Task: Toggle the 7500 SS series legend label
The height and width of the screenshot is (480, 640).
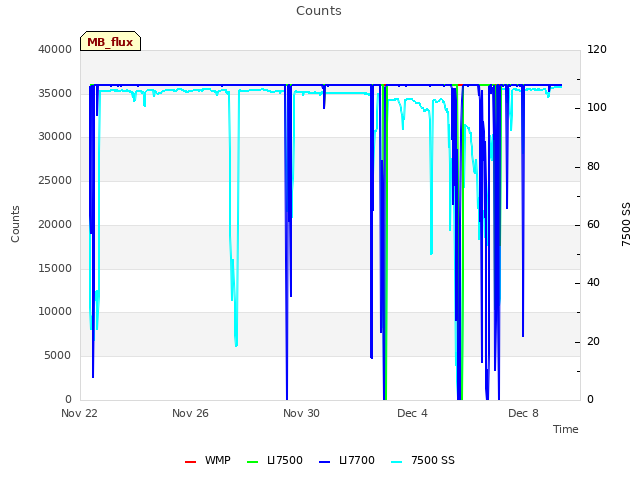Action: [x=433, y=460]
